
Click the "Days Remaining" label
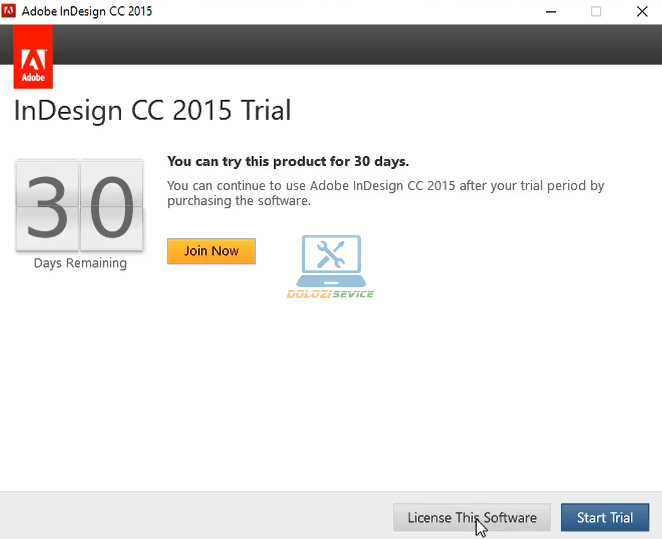click(80, 263)
